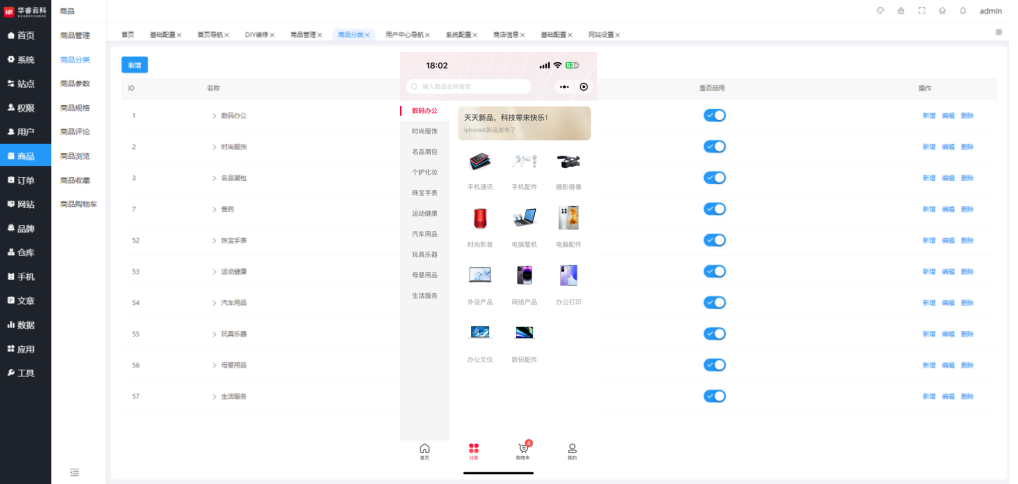This screenshot has width=1018, height=484.
Task: Click the blue 新增 button above the table
Action: point(134,65)
